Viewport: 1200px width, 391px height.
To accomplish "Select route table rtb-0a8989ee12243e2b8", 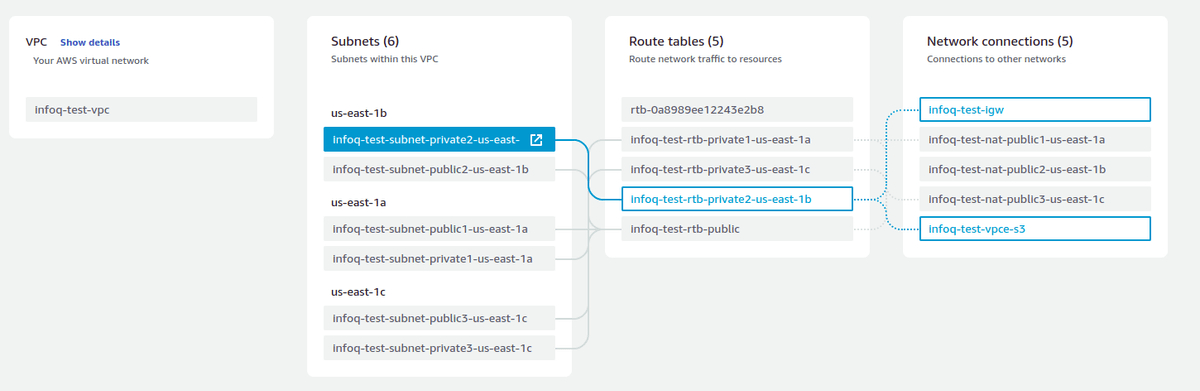I will click(737, 109).
